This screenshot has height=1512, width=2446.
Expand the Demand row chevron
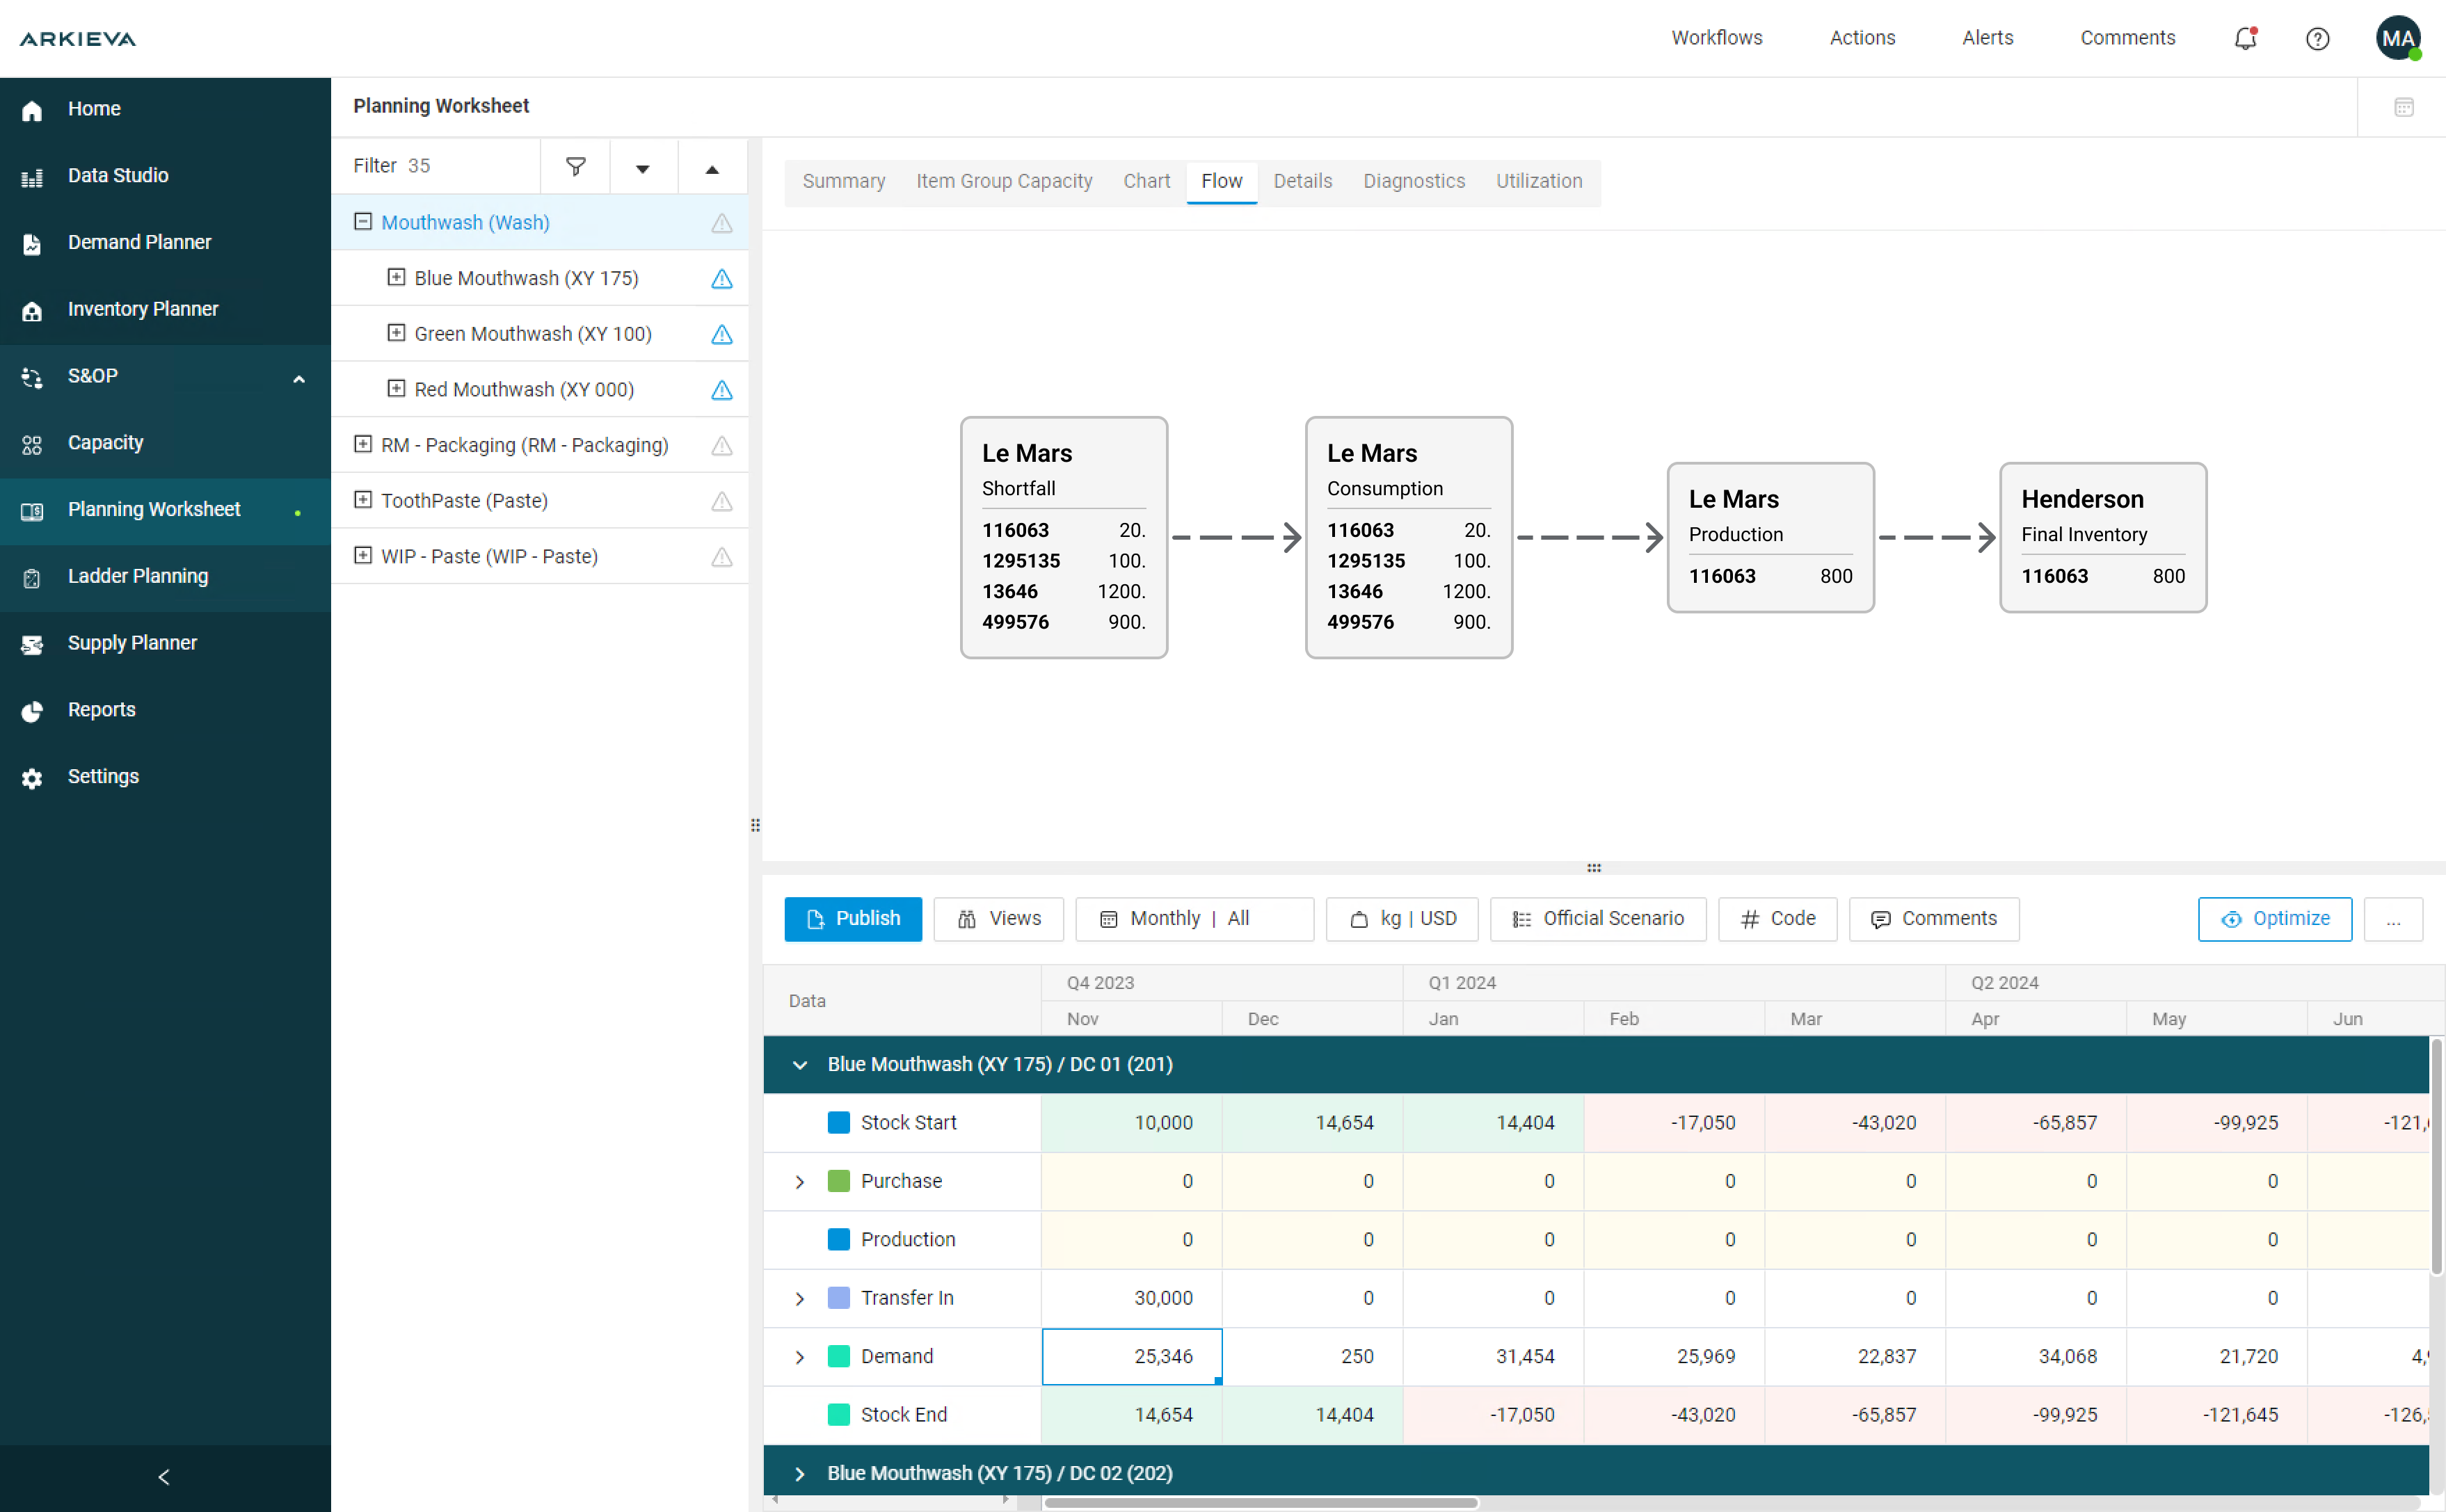[x=799, y=1356]
